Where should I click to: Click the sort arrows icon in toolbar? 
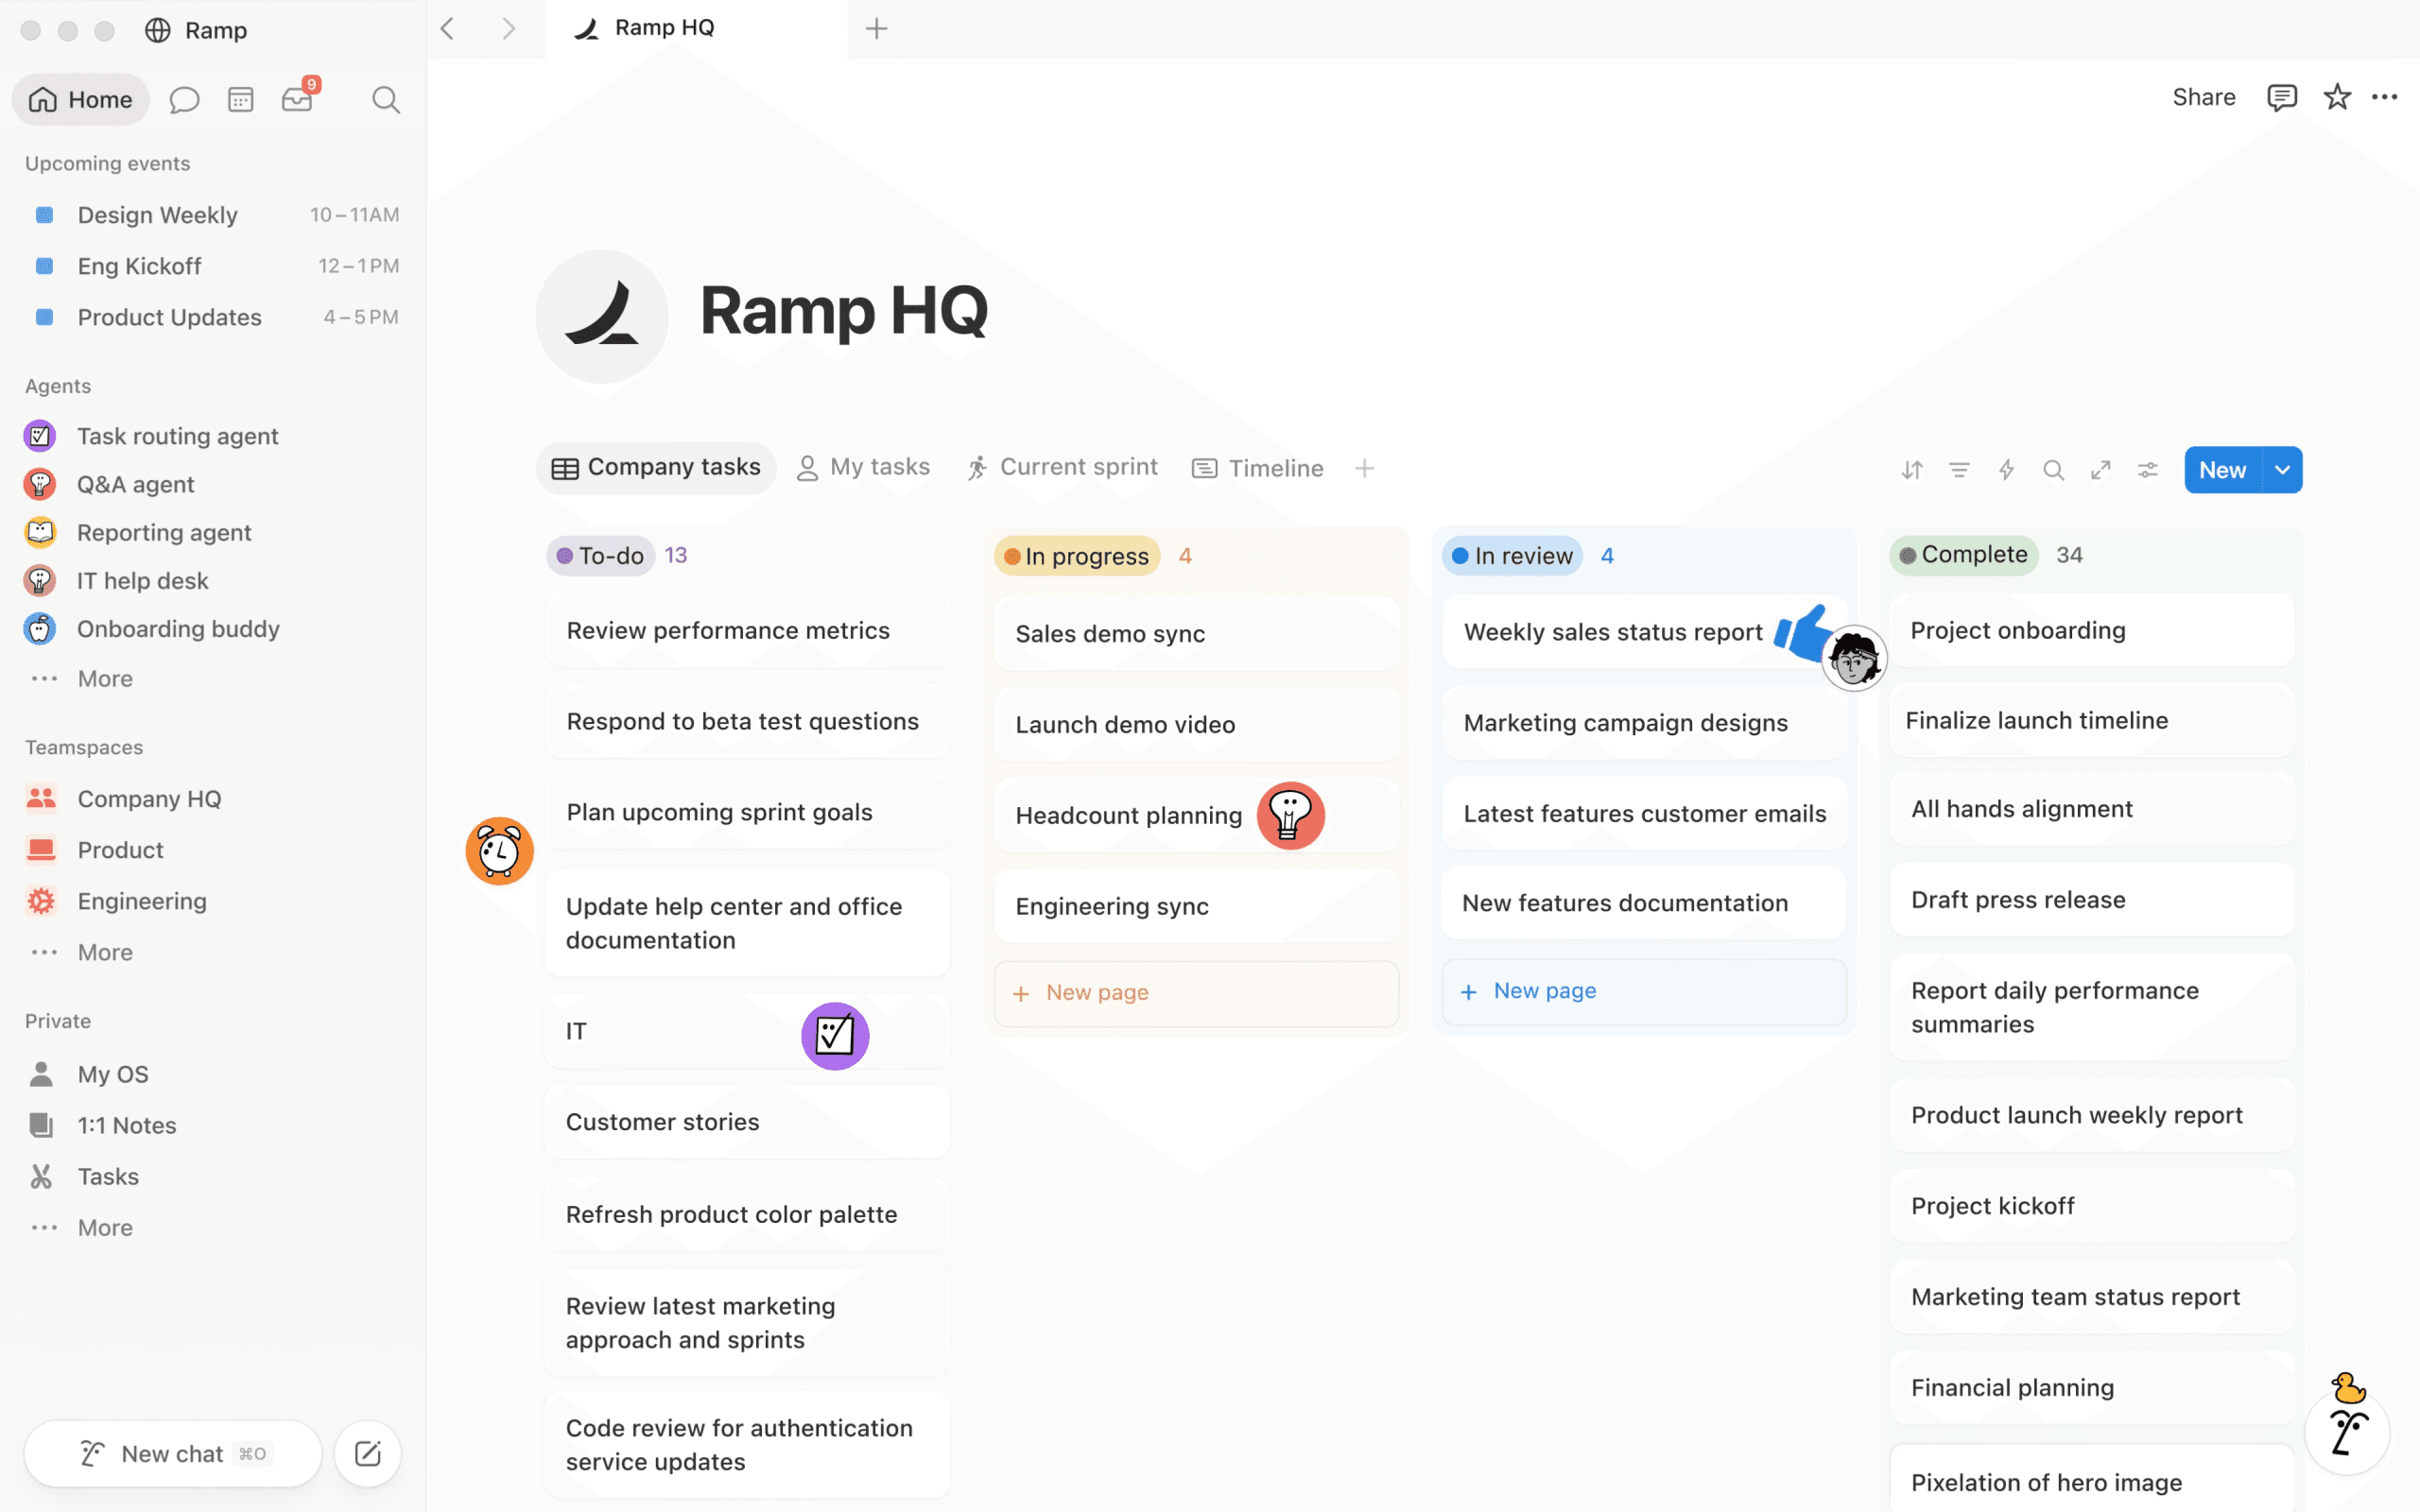point(1912,470)
